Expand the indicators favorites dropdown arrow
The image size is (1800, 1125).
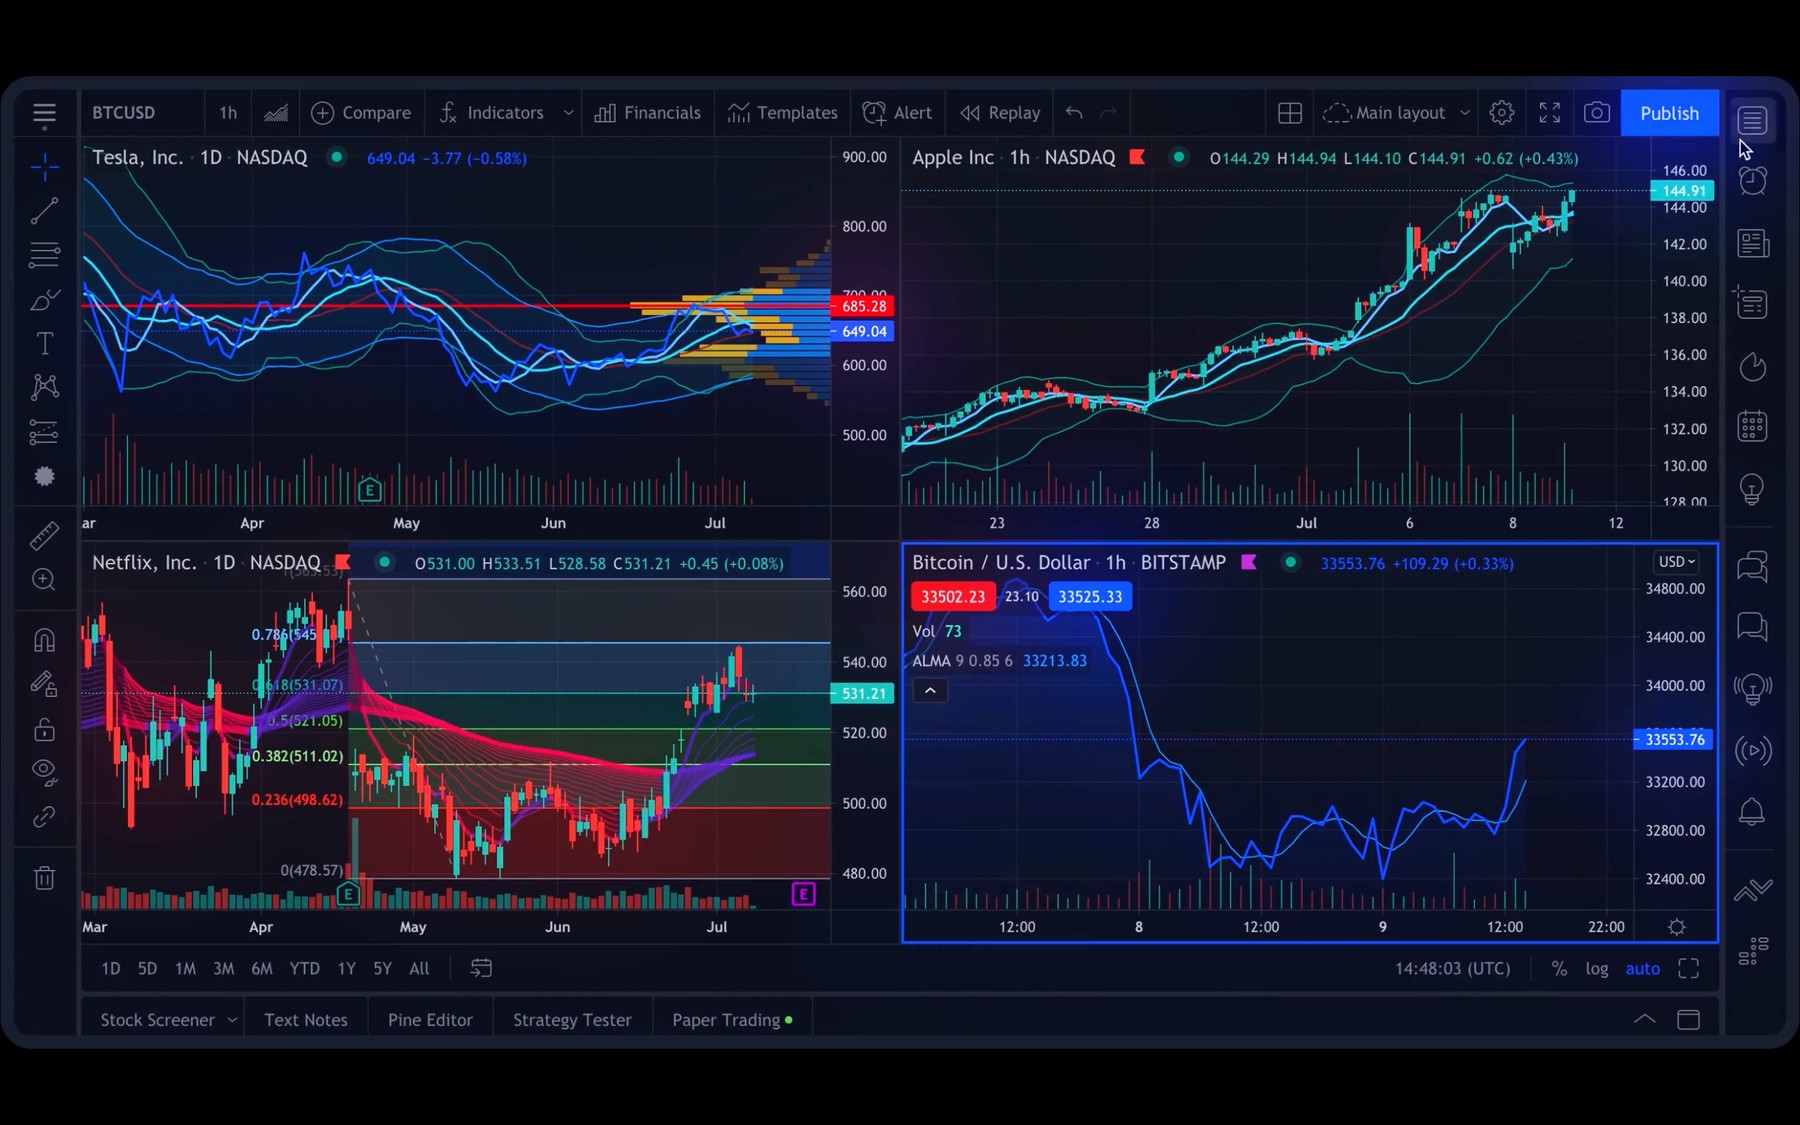568,113
